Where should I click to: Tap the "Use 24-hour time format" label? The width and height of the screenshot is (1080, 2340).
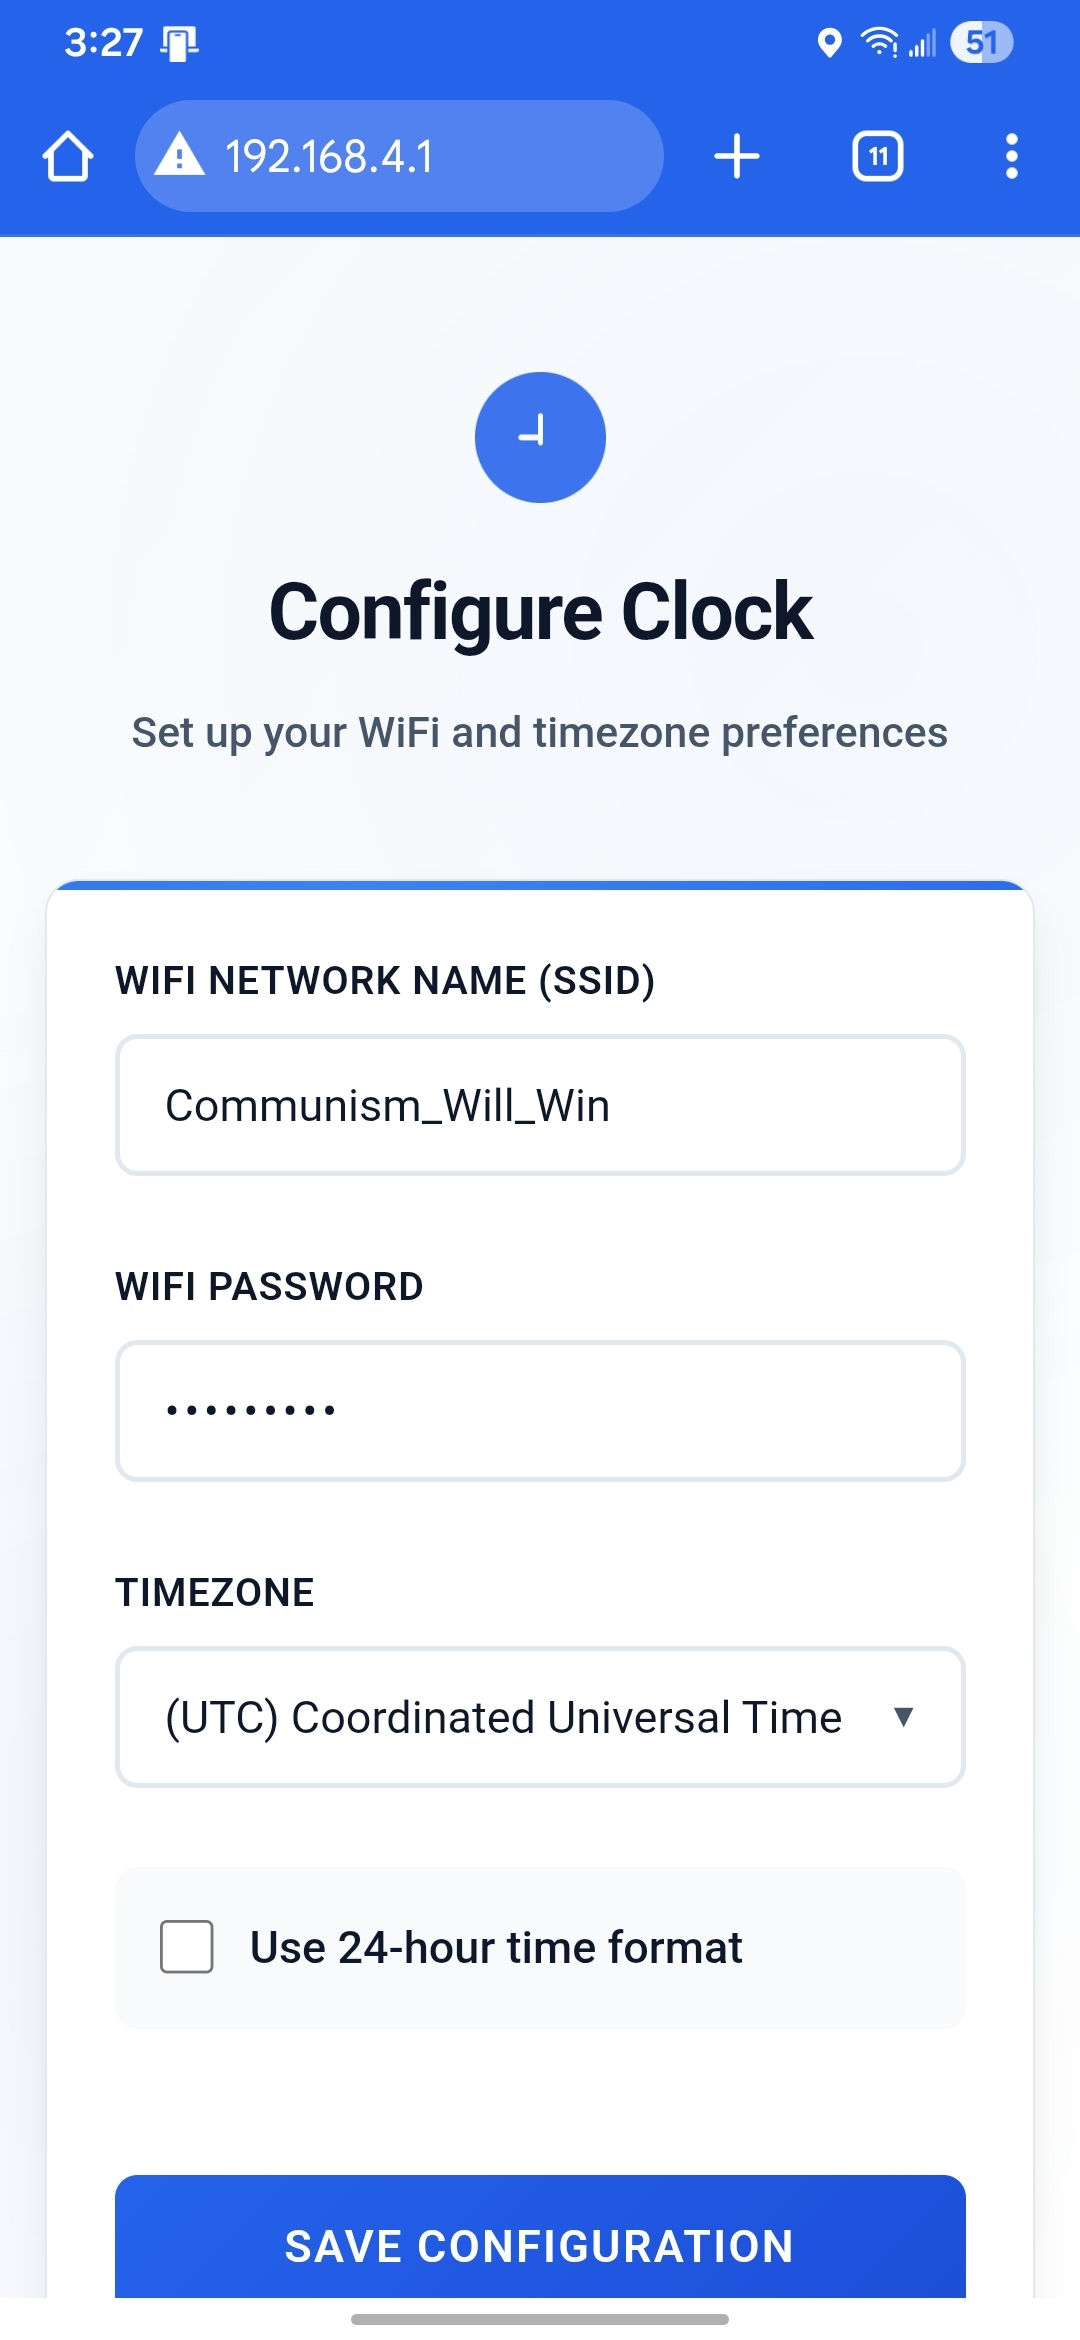coord(496,1947)
